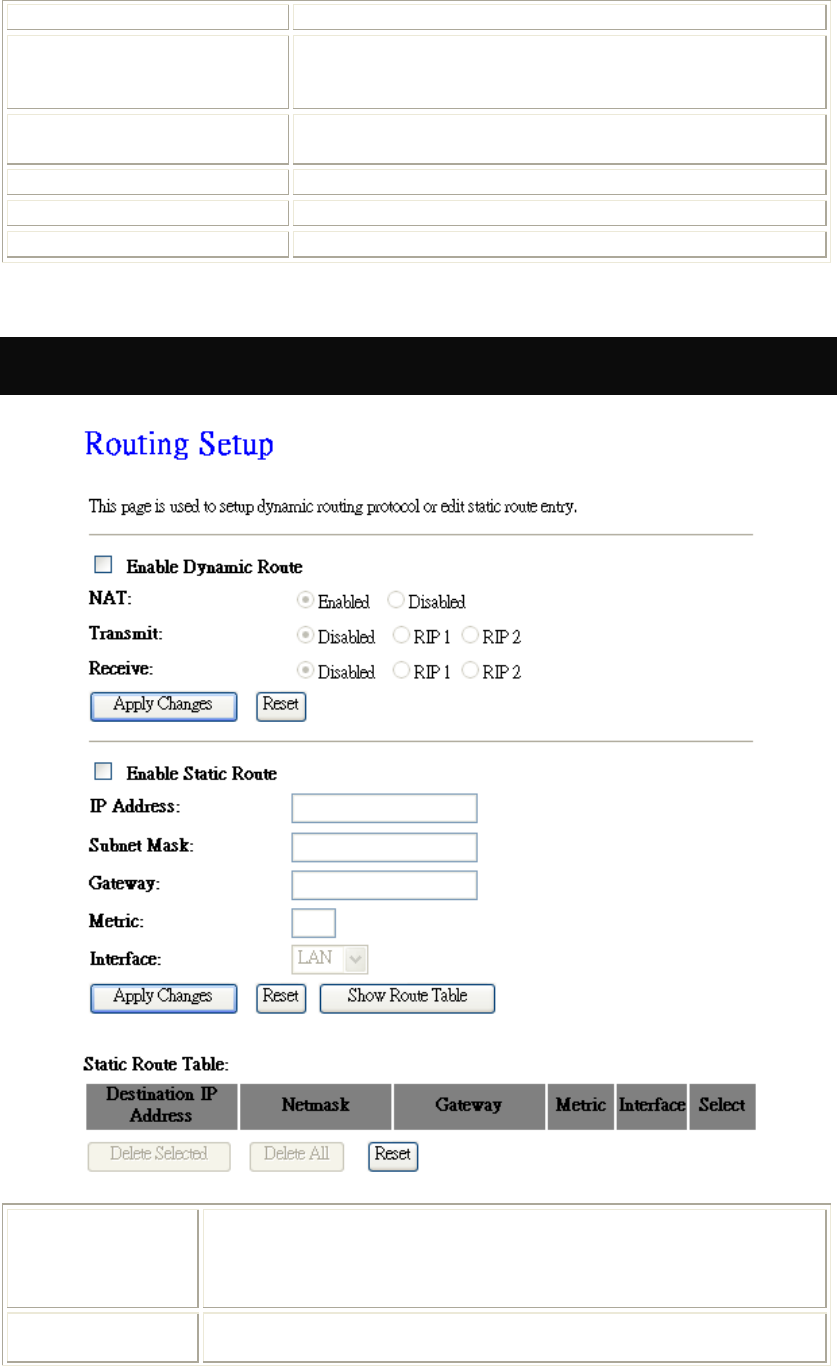Click Delete Selected under route table
Screen dimensions: 837x1366
tap(159, 1155)
